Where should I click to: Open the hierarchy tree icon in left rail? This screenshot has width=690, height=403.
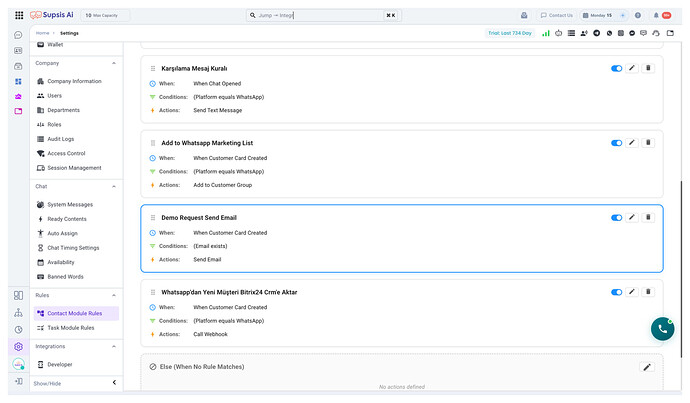(x=18, y=313)
